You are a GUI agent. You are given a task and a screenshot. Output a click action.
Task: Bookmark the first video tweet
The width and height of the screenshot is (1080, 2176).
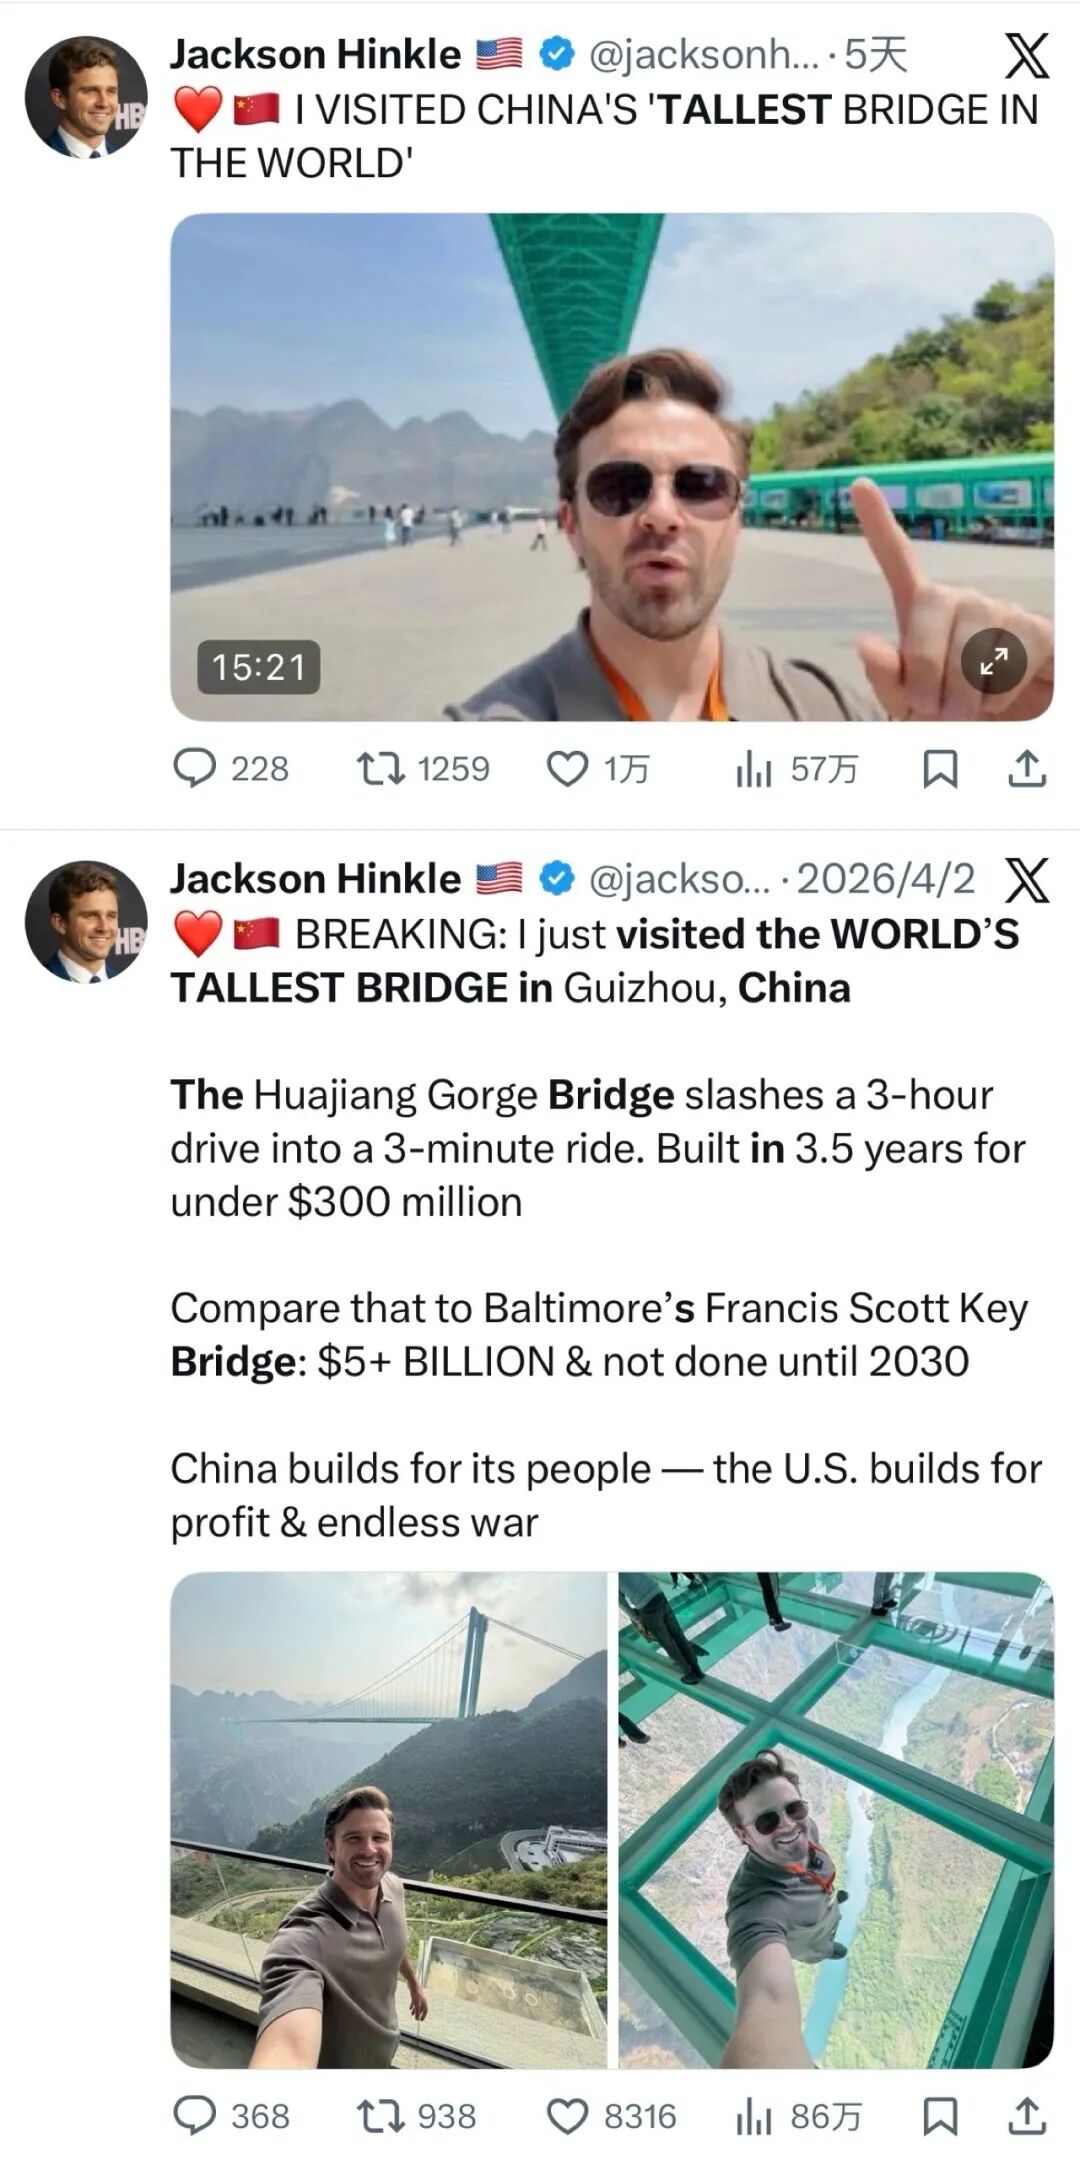939,768
